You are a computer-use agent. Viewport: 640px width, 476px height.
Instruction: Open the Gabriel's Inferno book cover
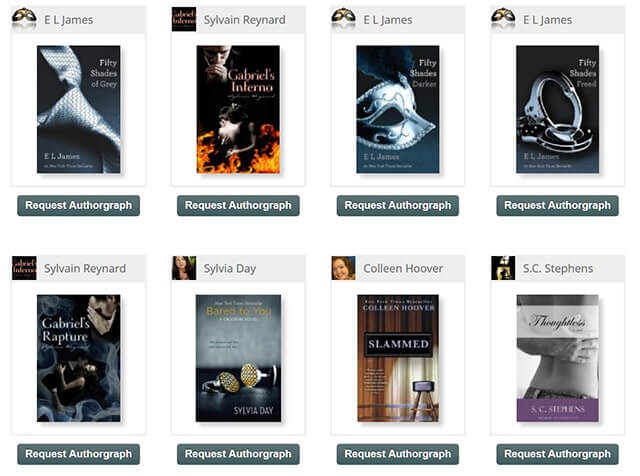238,109
